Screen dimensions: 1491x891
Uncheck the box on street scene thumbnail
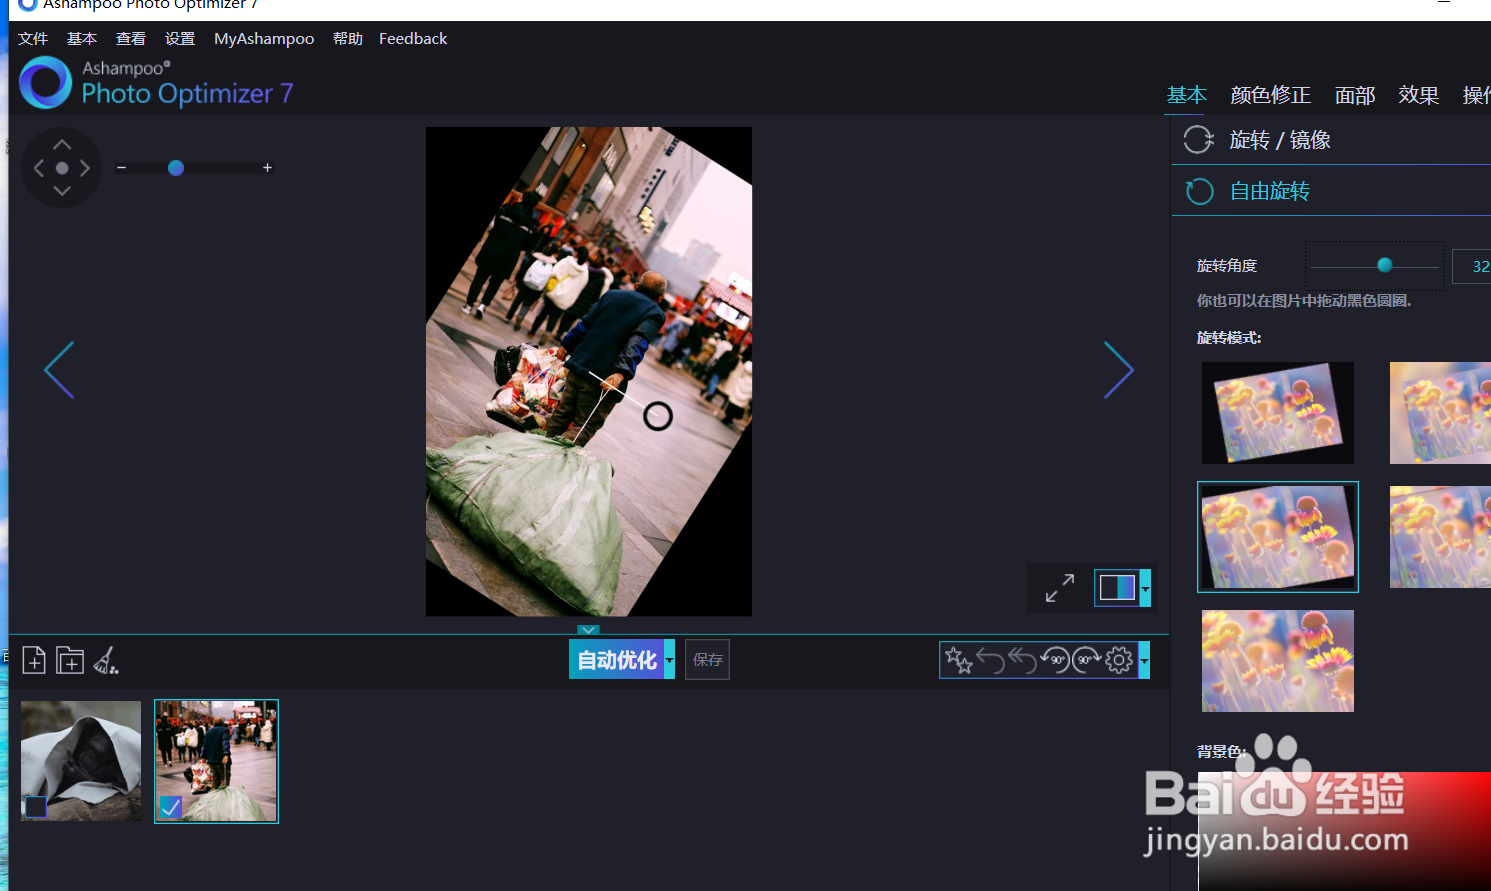(171, 806)
